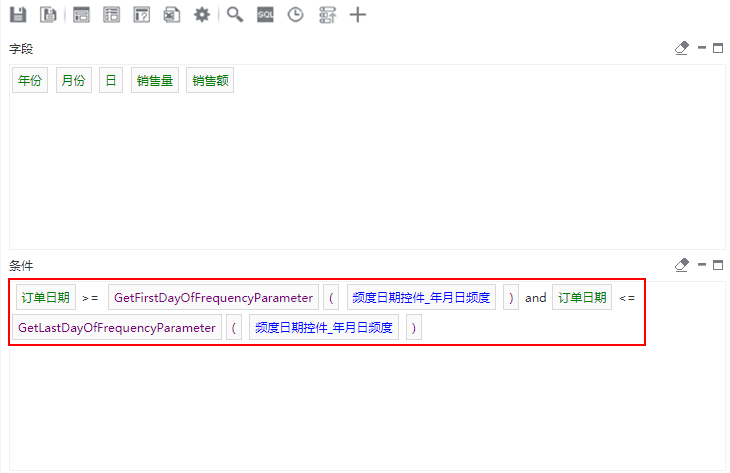Image resolution: width=730 pixels, height=473 pixels.
Task: Select the 日 field chip
Action: (111, 81)
